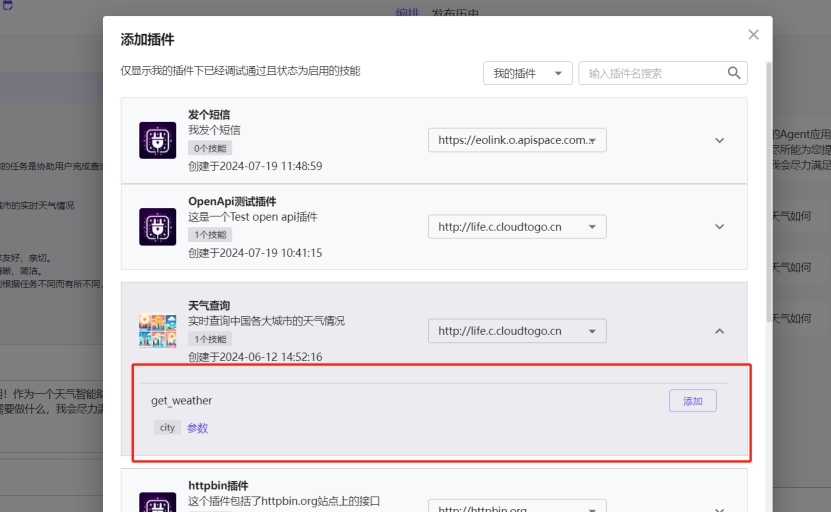The width and height of the screenshot is (831, 513).
Task: Open OpenApi测试插件 server URL dropdown
Action: pos(517,227)
